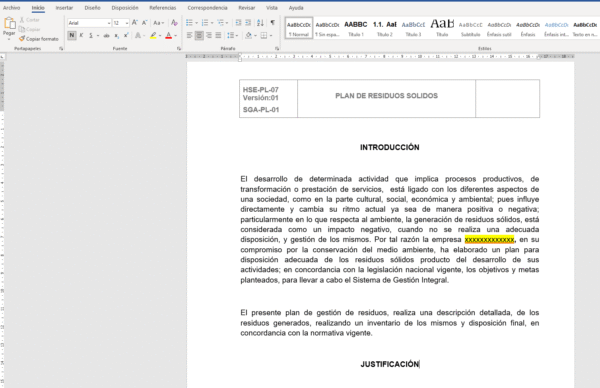Viewport: 600px width, 388px height.
Task: Apply subscript formatting
Action: [x=116, y=36]
